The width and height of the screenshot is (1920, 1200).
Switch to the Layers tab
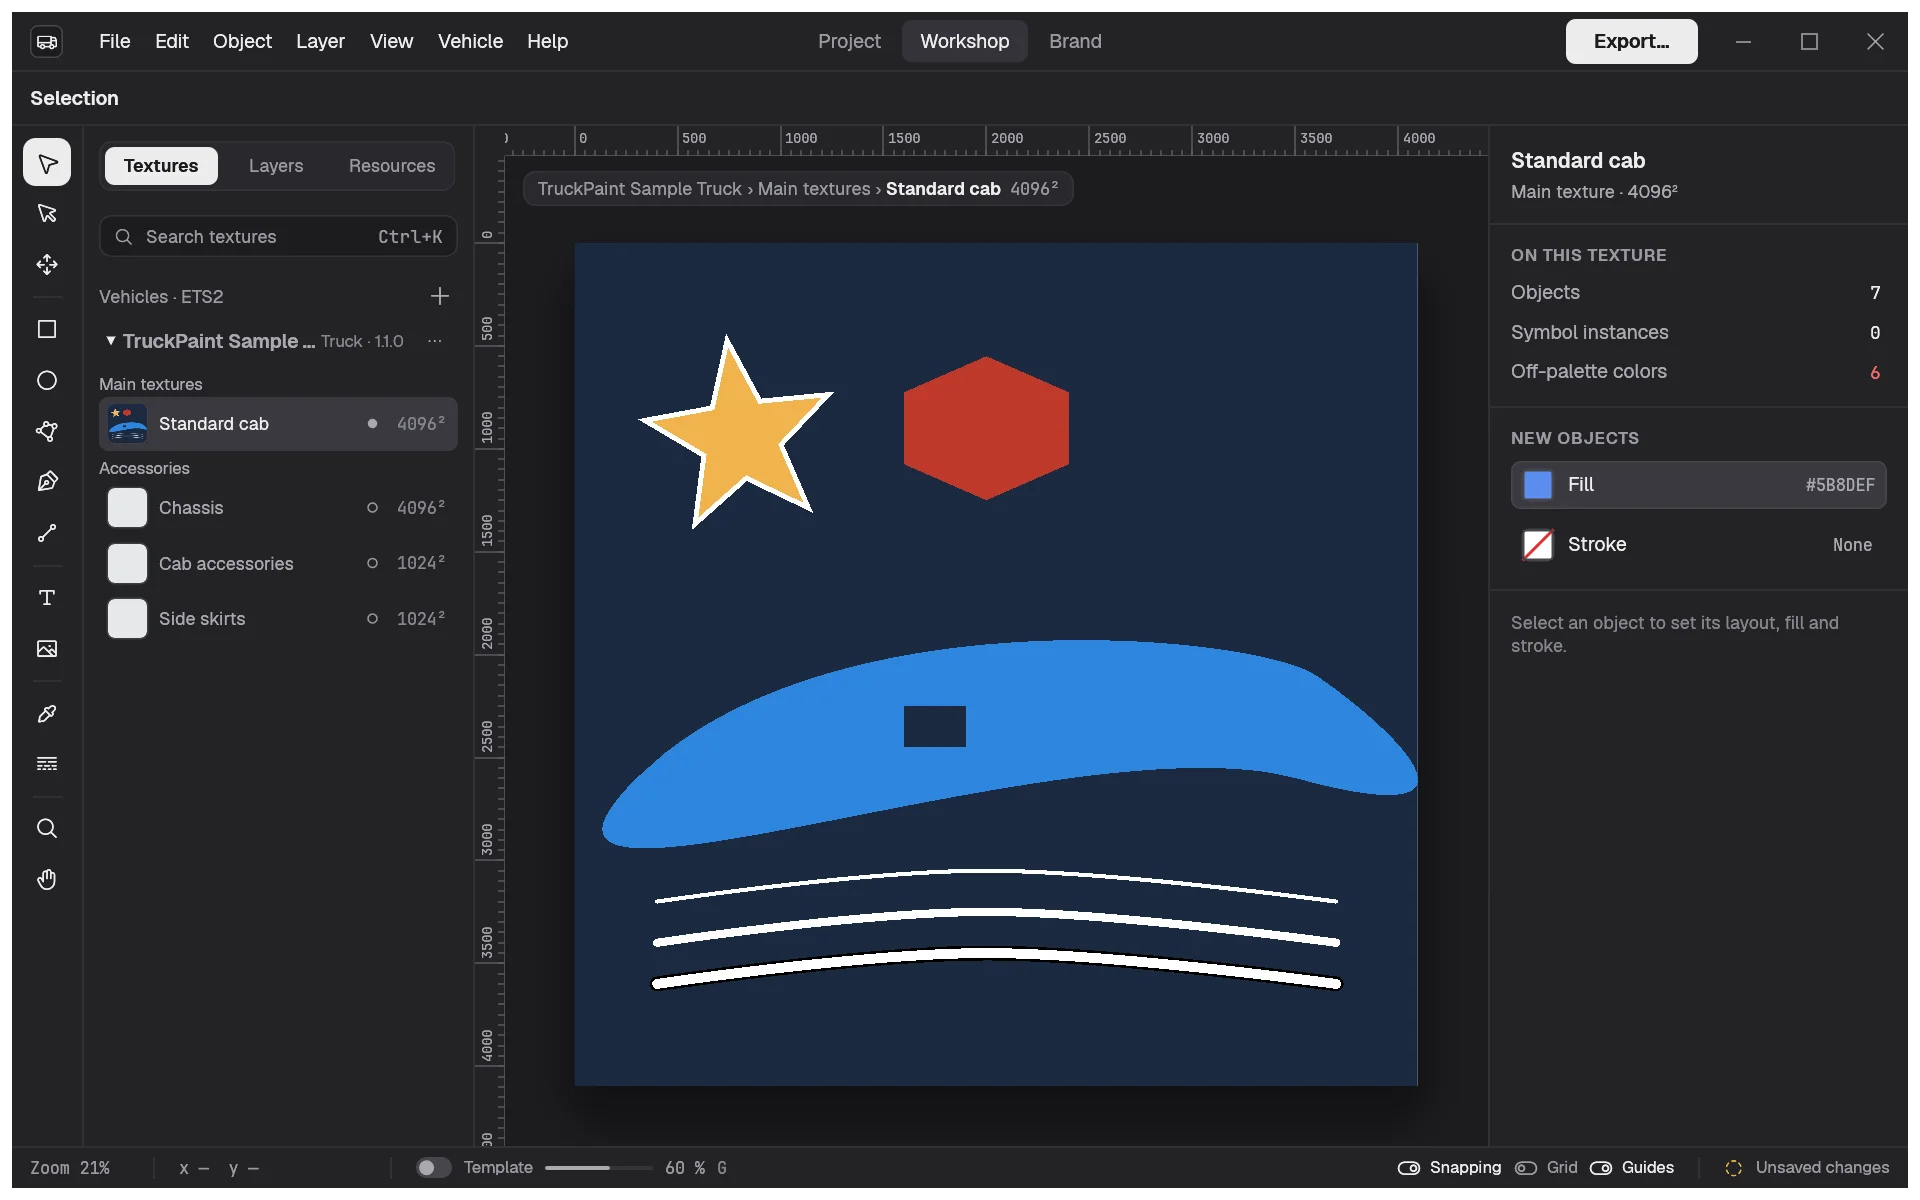276,166
